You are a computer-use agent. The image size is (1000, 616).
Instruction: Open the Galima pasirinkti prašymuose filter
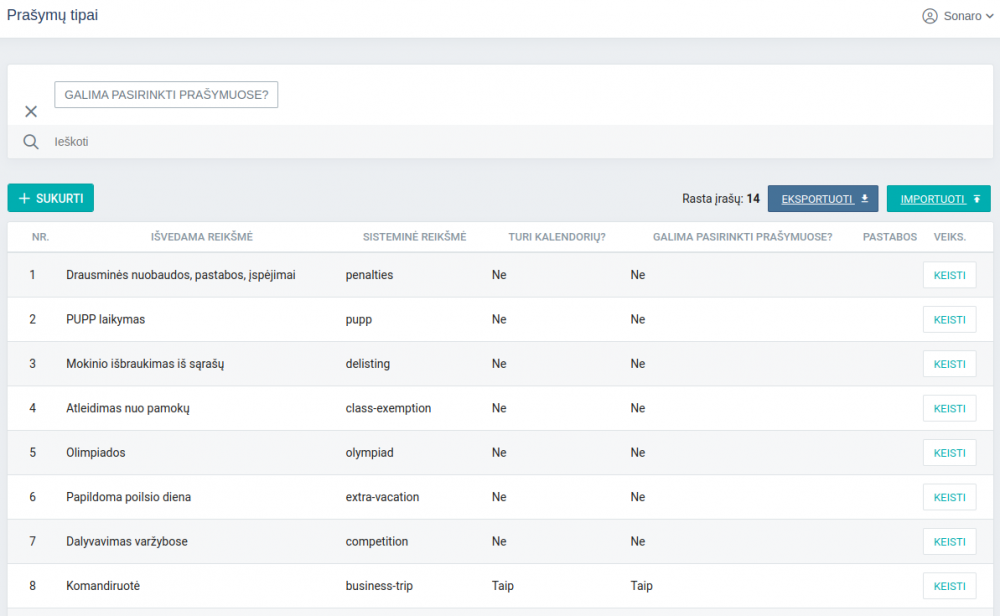(166, 95)
